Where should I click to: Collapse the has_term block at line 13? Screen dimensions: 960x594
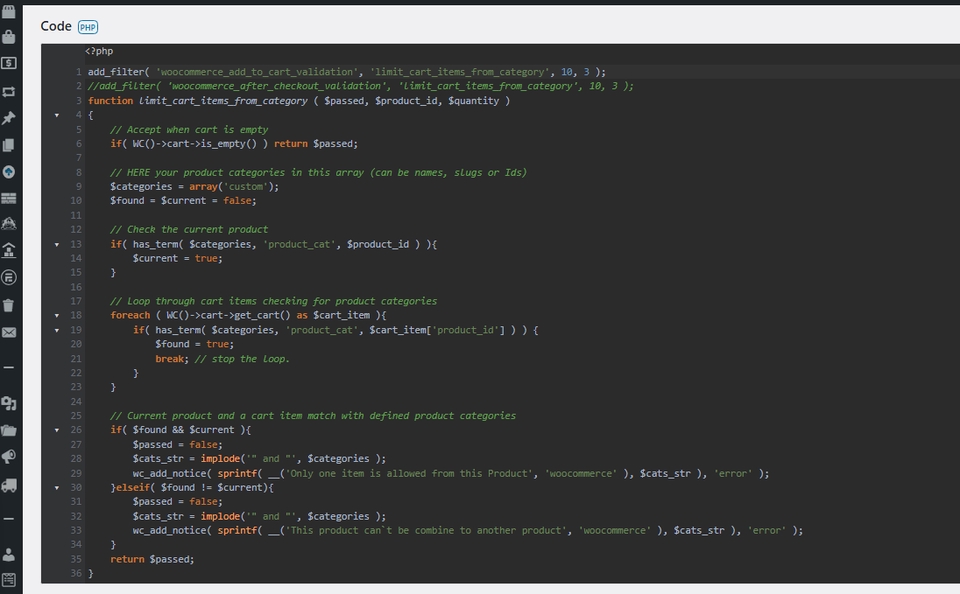pos(57,244)
